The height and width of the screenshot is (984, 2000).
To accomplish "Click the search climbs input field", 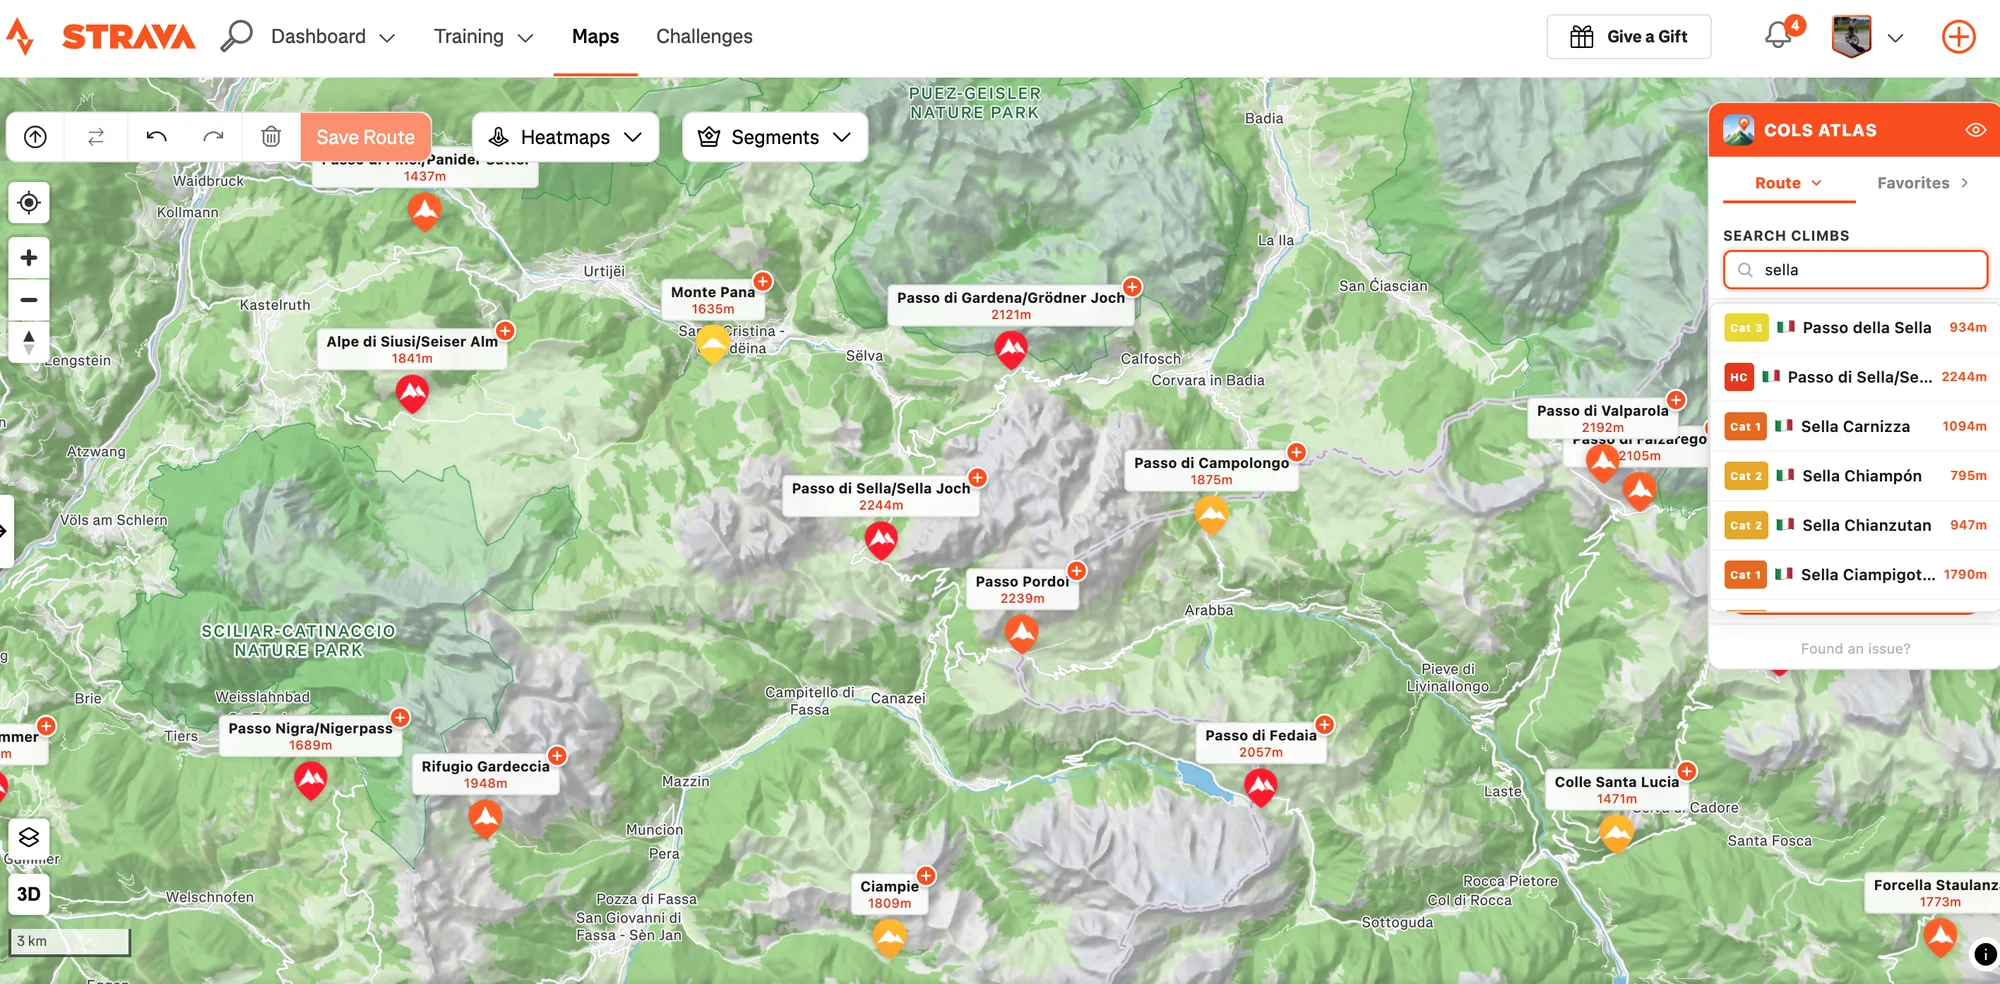I will tap(1855, 270).
